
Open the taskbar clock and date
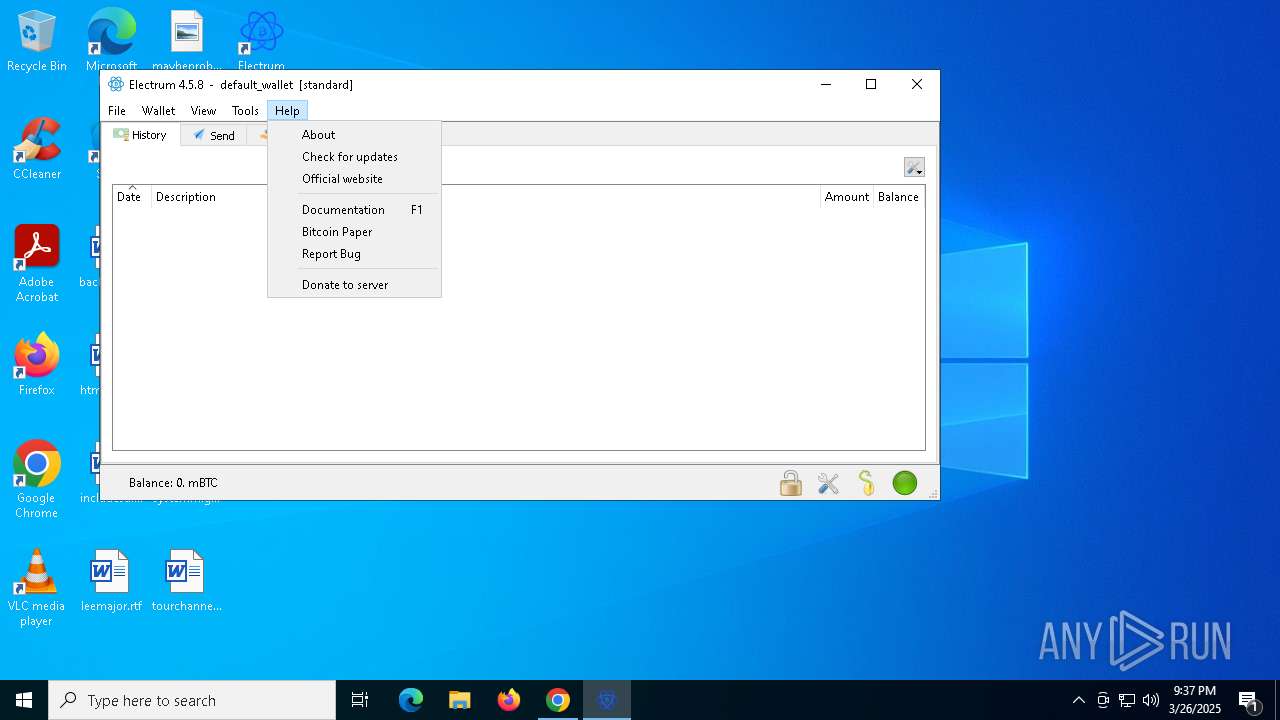tap(1195, 700)
